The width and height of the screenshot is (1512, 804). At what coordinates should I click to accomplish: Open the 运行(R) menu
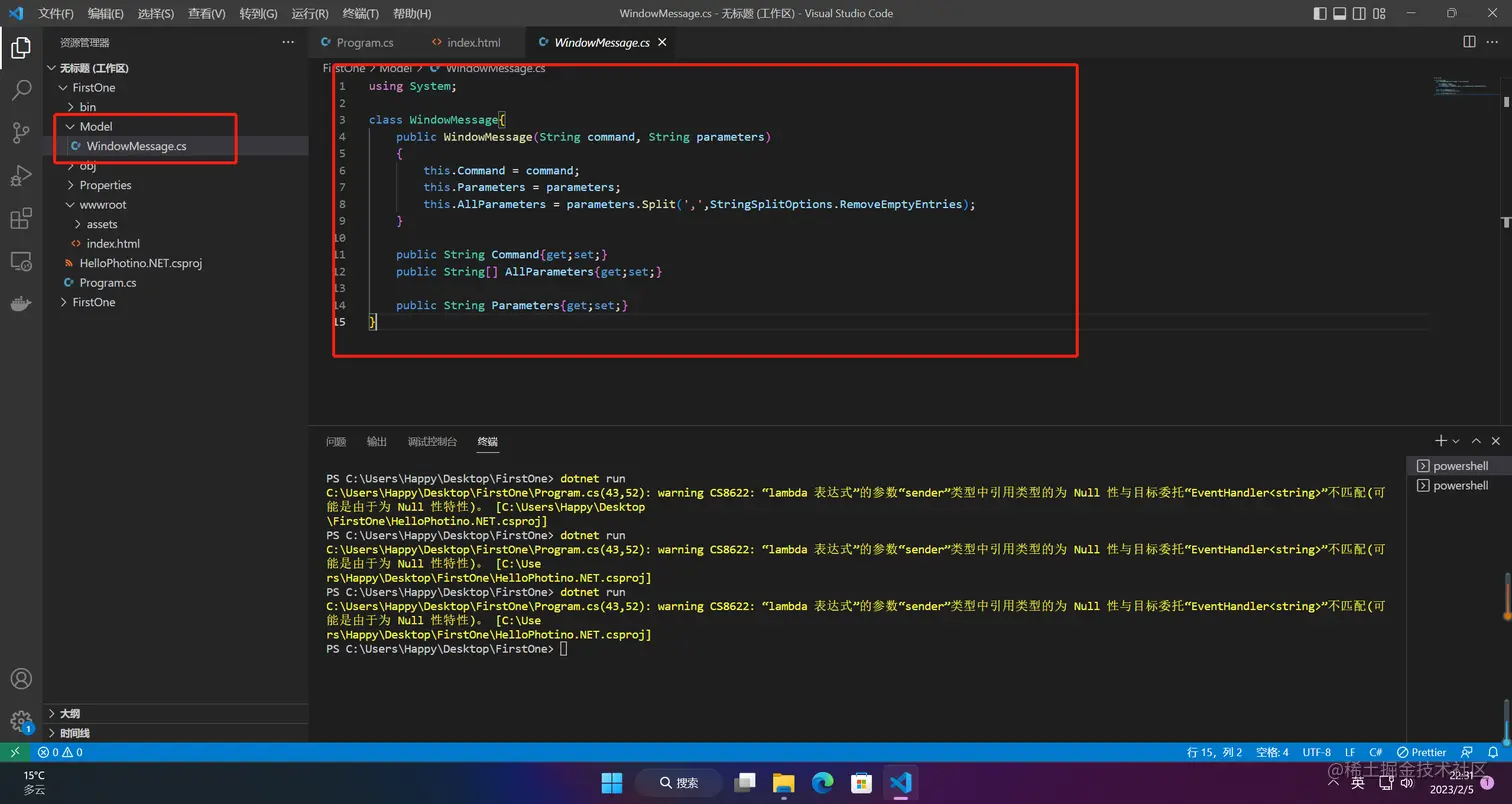tap(310, 13)
